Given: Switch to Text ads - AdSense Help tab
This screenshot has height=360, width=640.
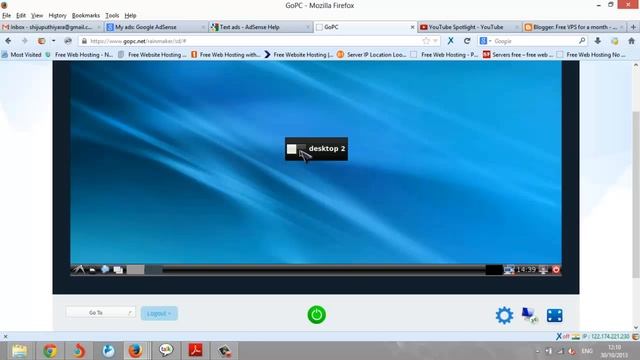Looking at the screenshot, I should pyautogui.click(x=260, y=27).
